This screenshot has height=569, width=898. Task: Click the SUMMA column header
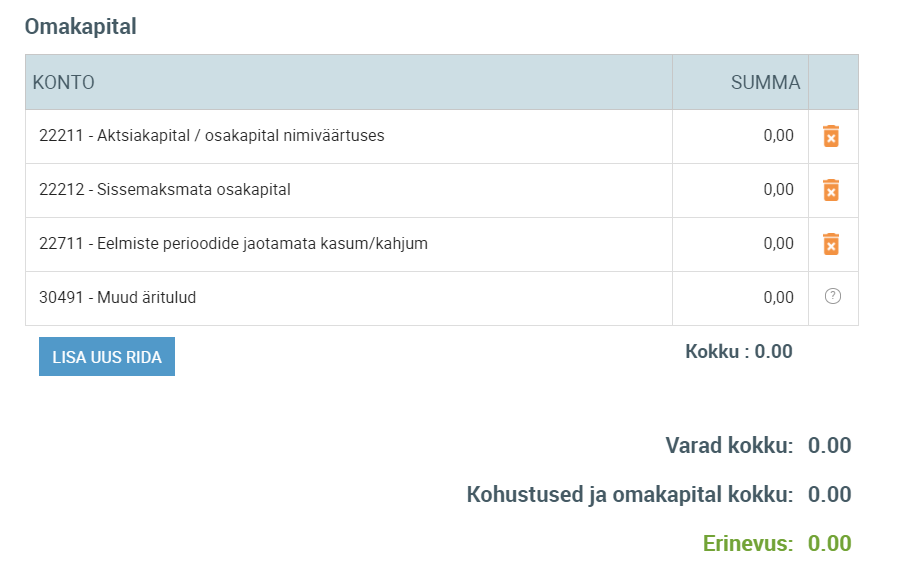pyautogui.click(x=765, y=83)
